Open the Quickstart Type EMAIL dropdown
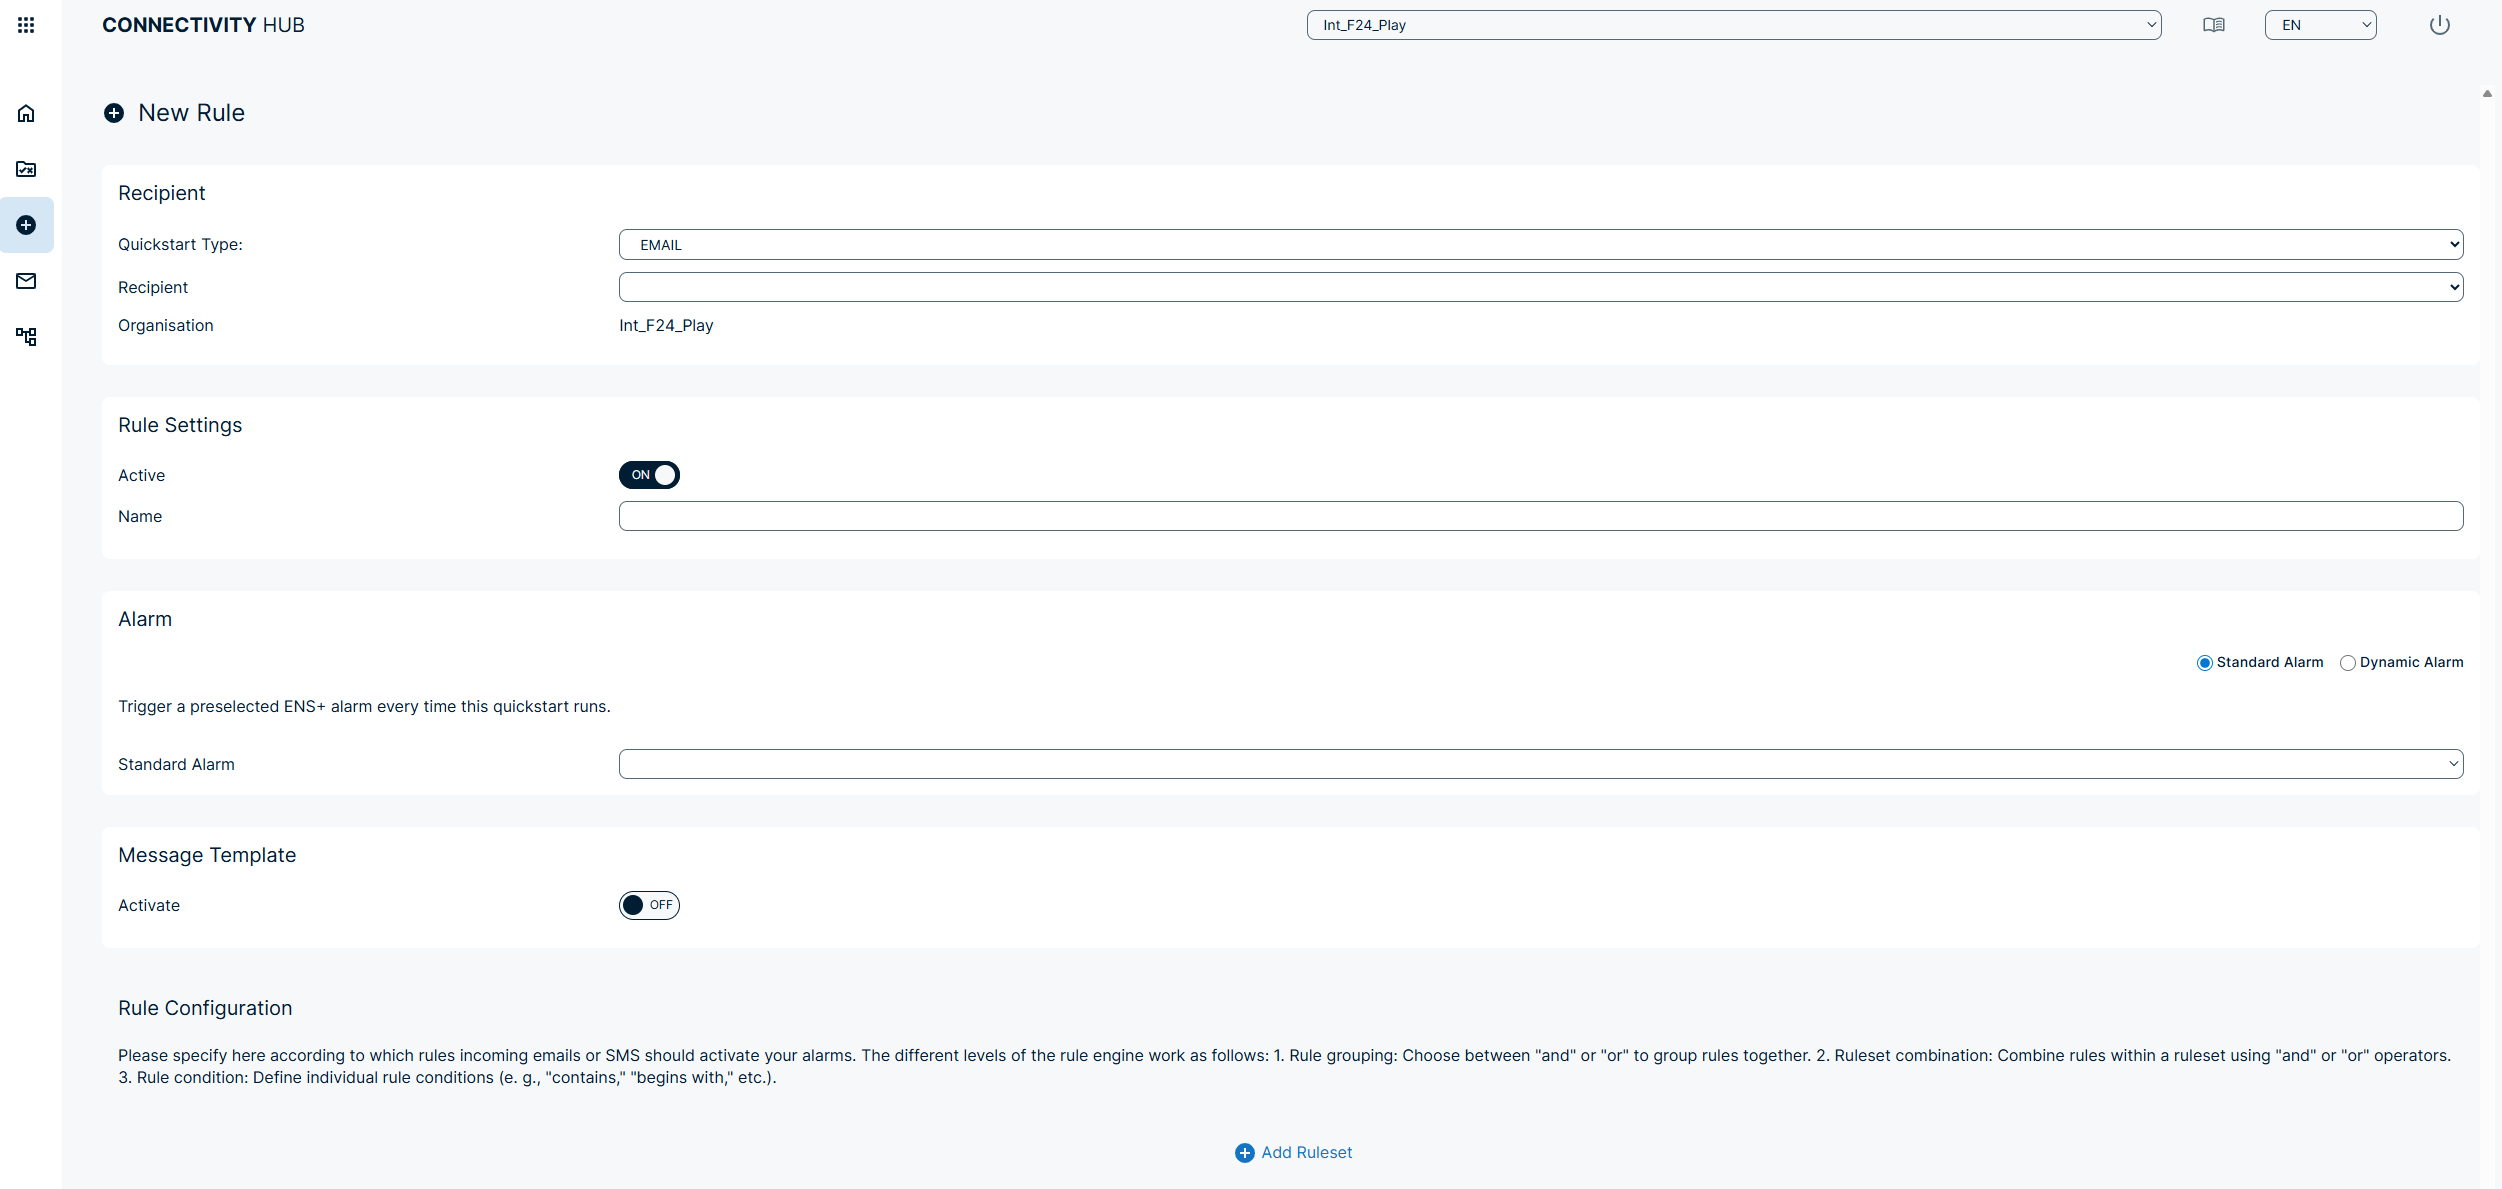The width and height of the screenshot is (2502, 1189). [1540, 245]
